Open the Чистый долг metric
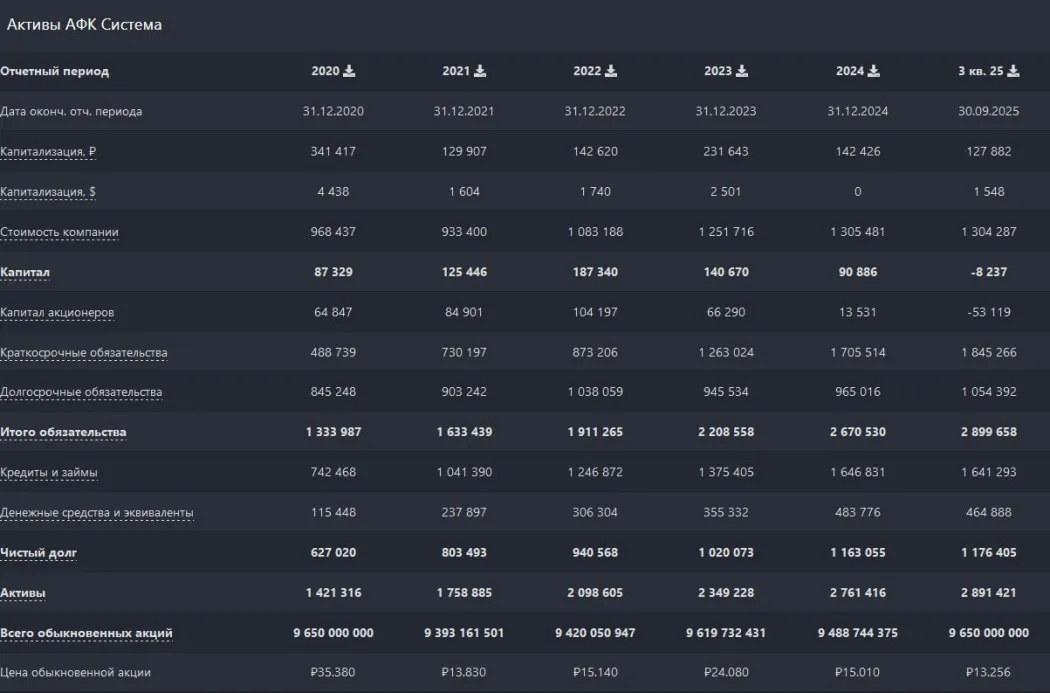Screen dimensions: 1050x693 (38, 553)
